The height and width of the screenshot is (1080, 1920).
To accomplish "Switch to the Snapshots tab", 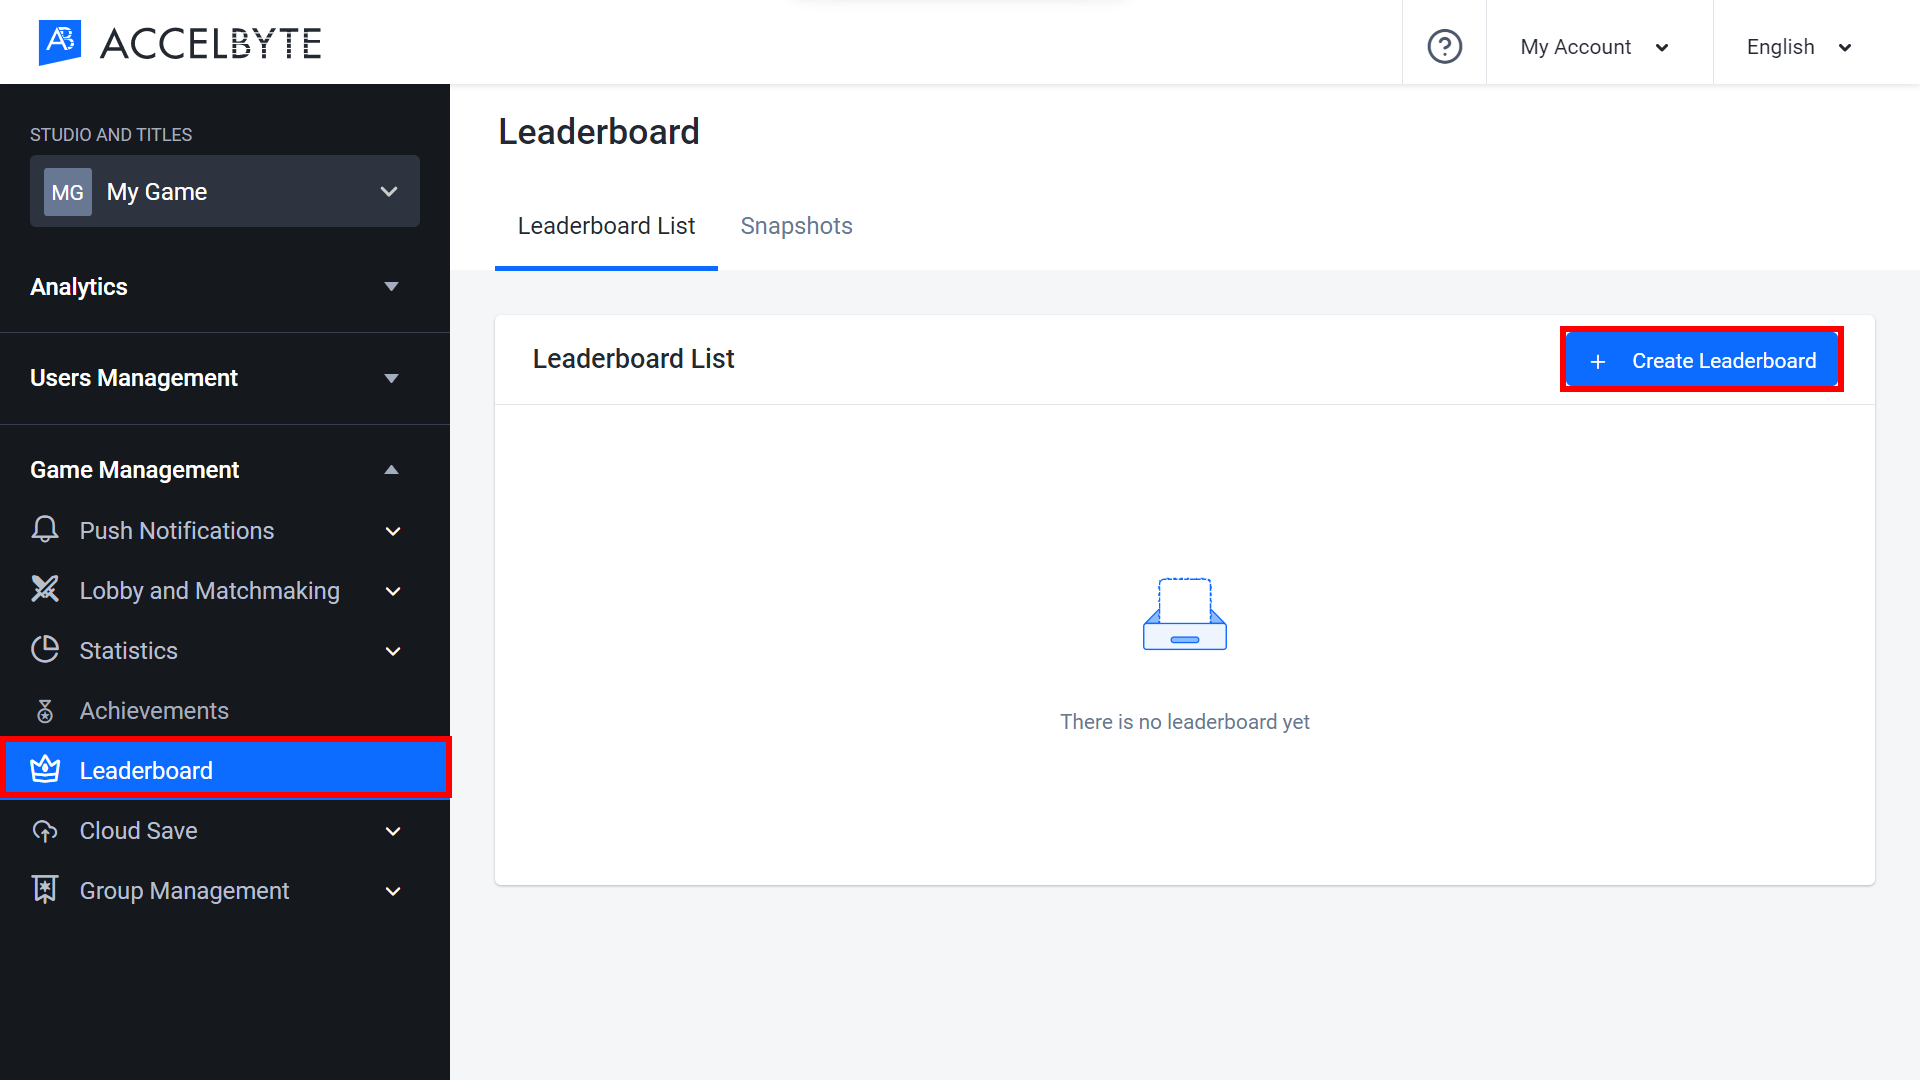I will (795, 224).
